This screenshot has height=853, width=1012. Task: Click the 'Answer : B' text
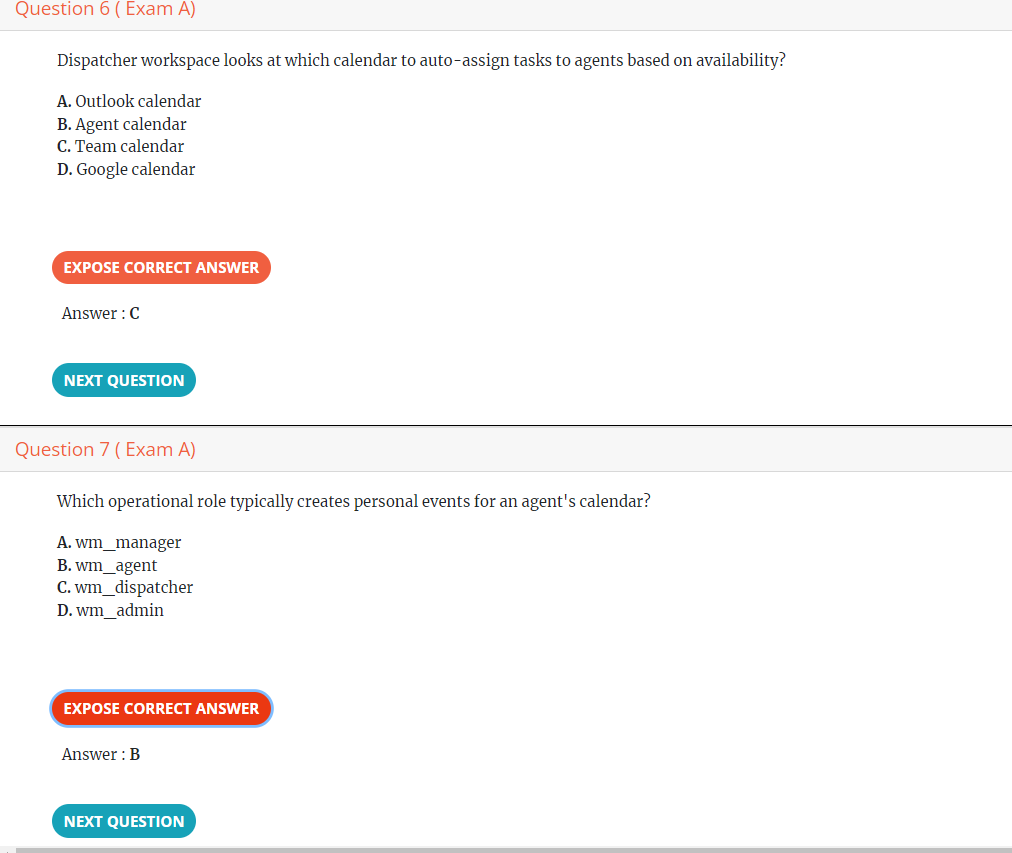click(x=101, y=754)
